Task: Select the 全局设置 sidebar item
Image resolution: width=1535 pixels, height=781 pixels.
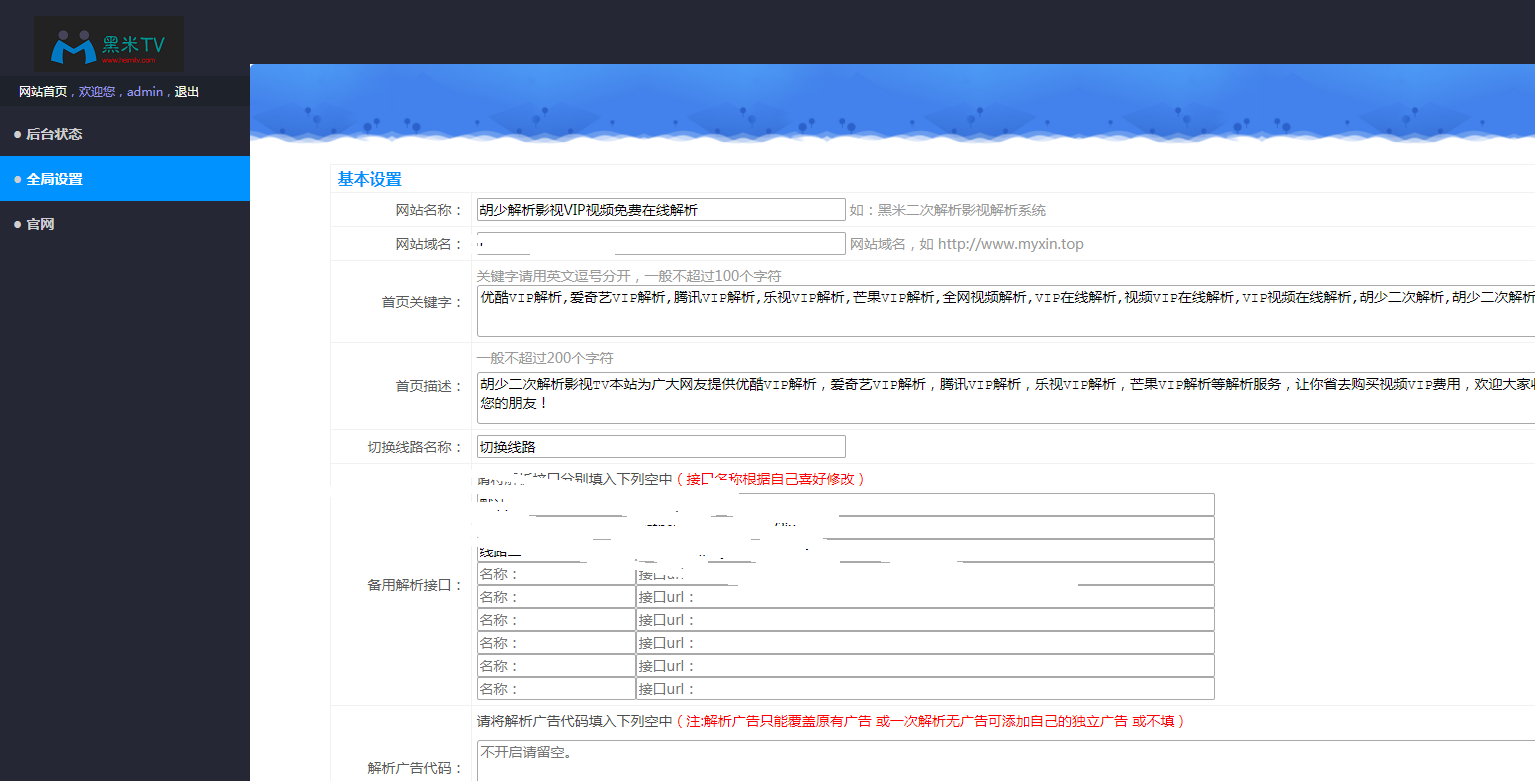Action: 54,179
